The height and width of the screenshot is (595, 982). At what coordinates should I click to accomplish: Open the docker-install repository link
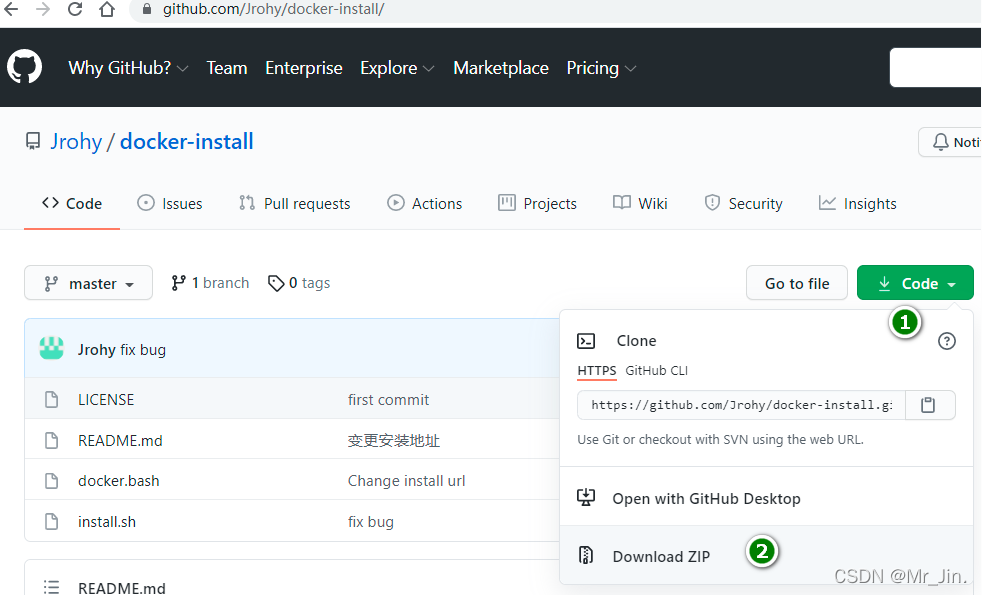(x=187, y=142)
